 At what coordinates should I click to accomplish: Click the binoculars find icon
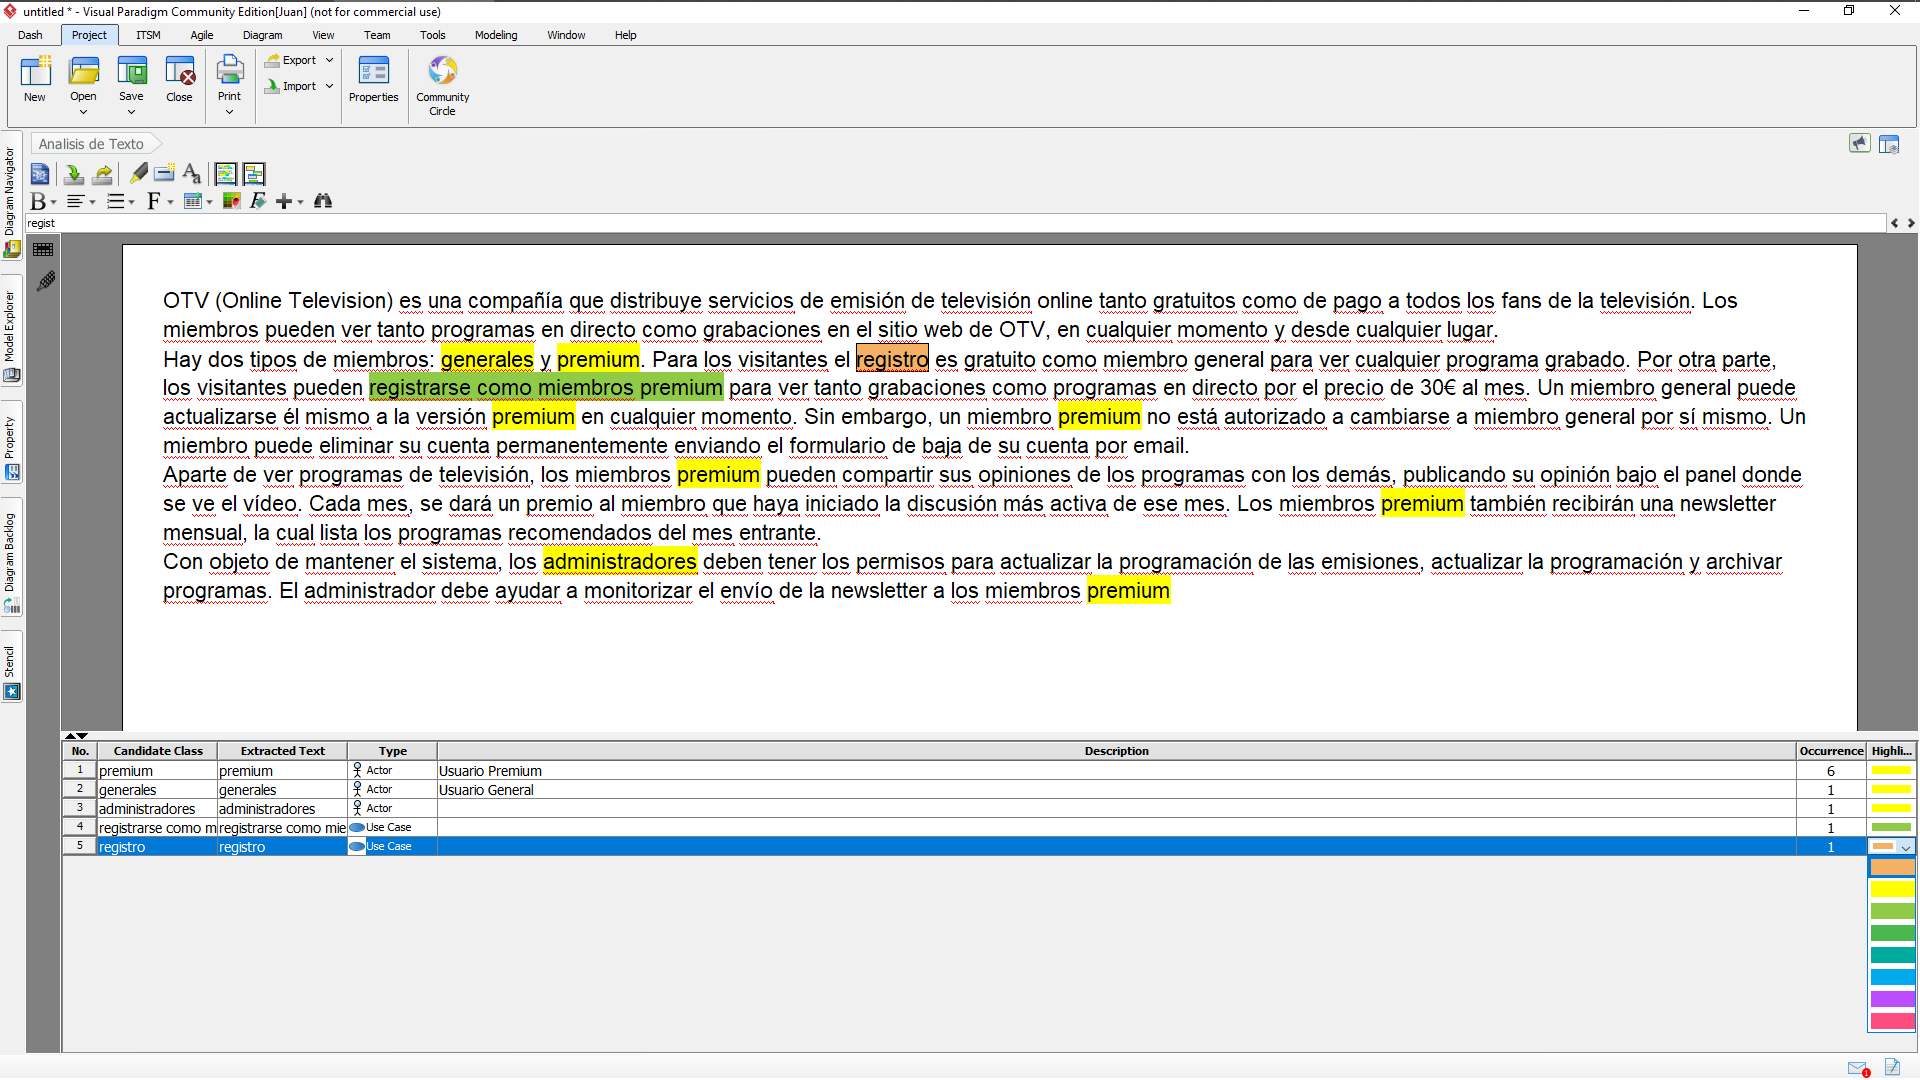click(x=322, y=201)
